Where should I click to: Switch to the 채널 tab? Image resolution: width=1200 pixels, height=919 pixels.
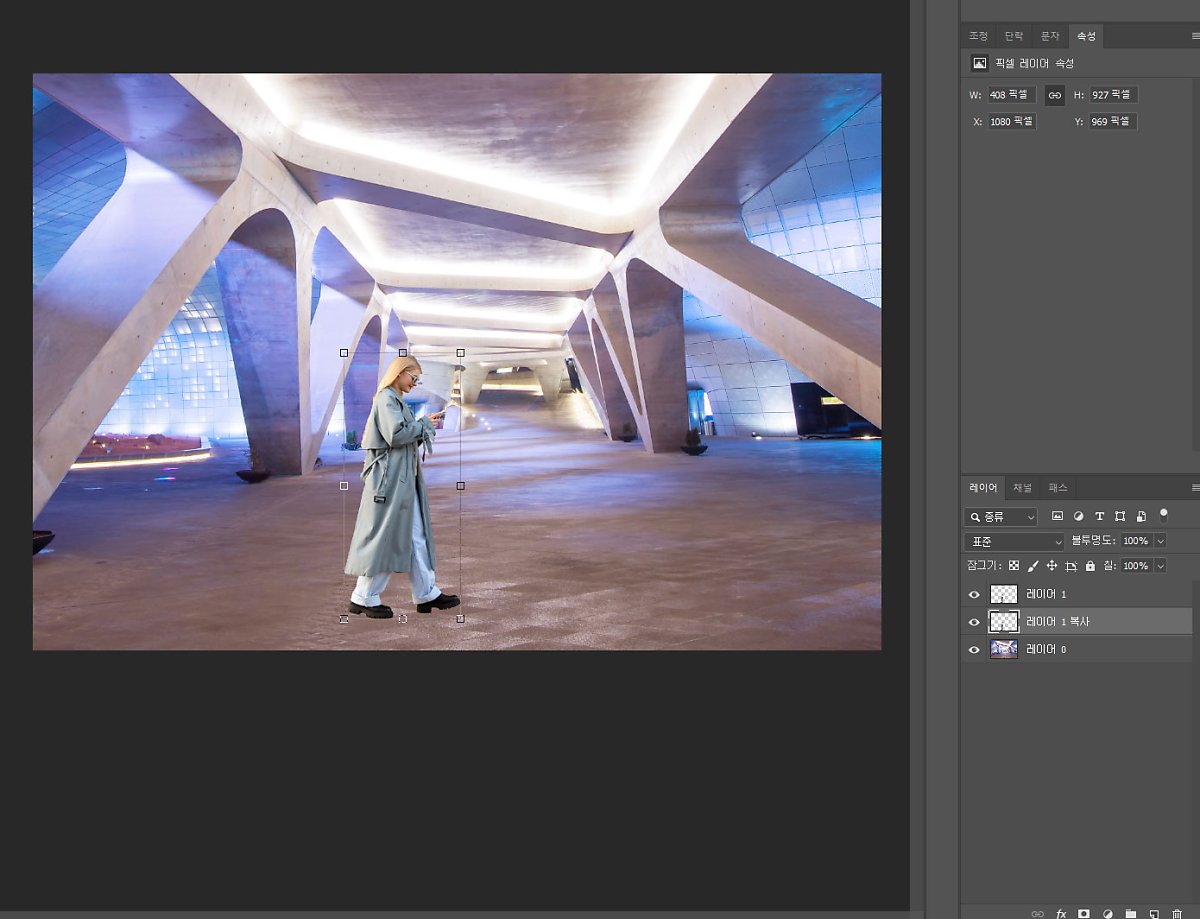(x=1022, y=488)
